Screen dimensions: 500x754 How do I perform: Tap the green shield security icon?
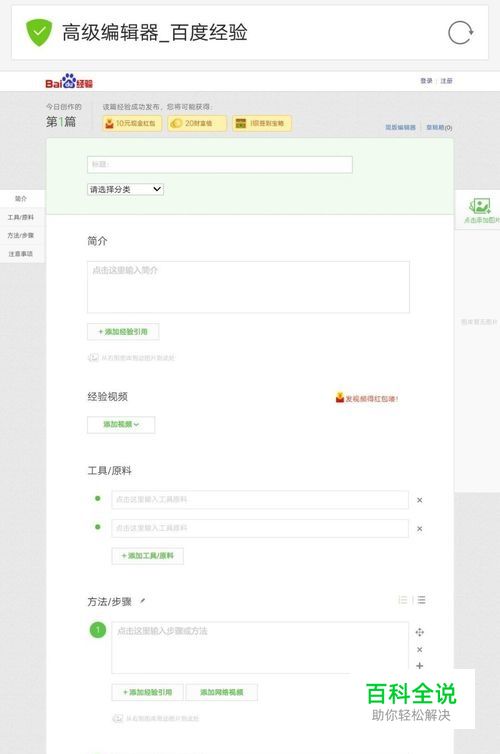coord(39,32)
